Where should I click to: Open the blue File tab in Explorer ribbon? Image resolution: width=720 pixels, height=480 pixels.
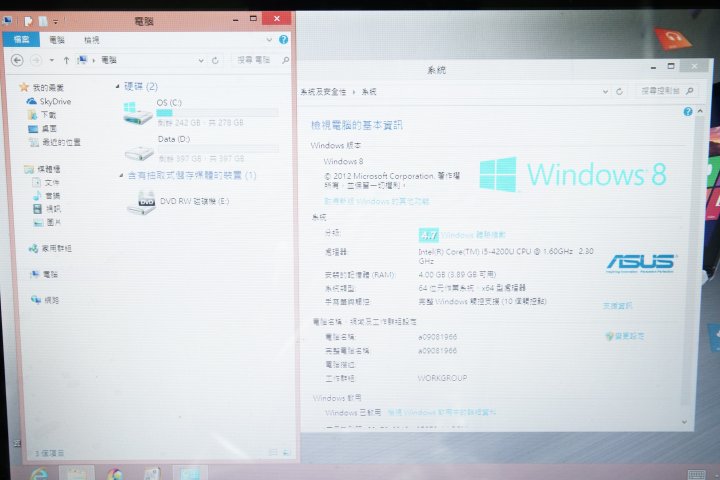(x=21, y=40)
